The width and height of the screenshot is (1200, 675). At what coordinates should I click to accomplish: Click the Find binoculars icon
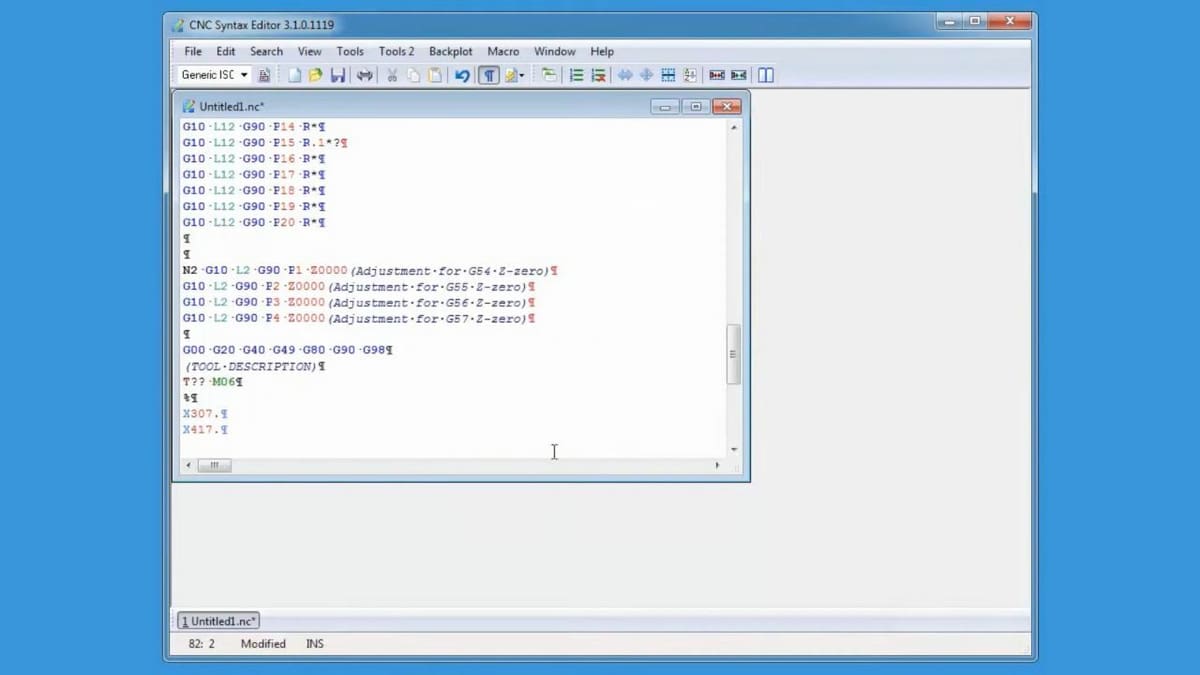[365, 75]
